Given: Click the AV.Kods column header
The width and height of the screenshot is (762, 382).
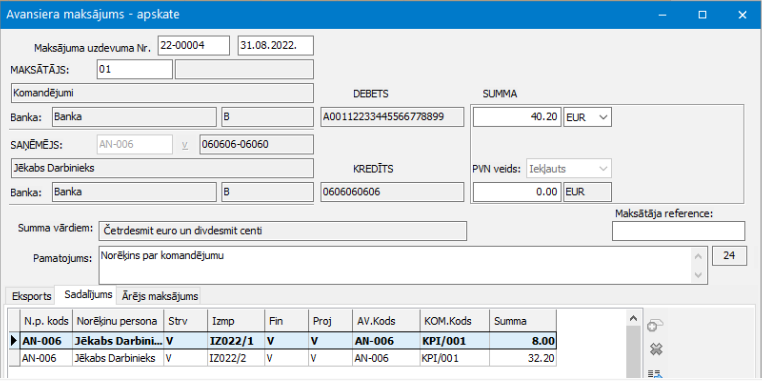Looking at the screenshot, I should point(386,321).
